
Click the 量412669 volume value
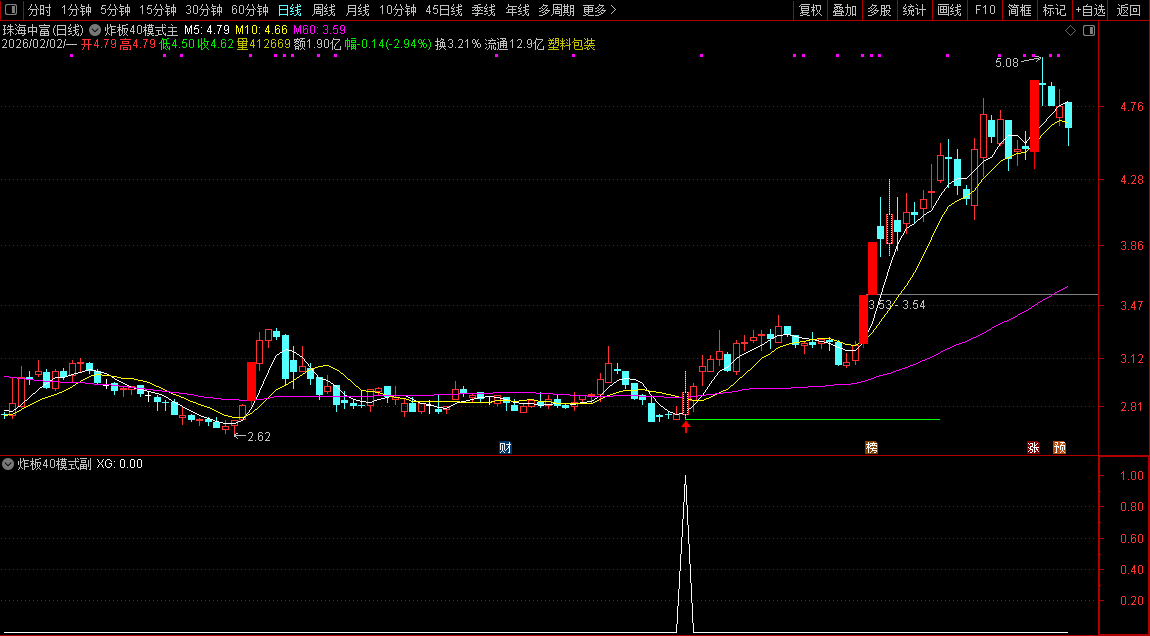263,44
